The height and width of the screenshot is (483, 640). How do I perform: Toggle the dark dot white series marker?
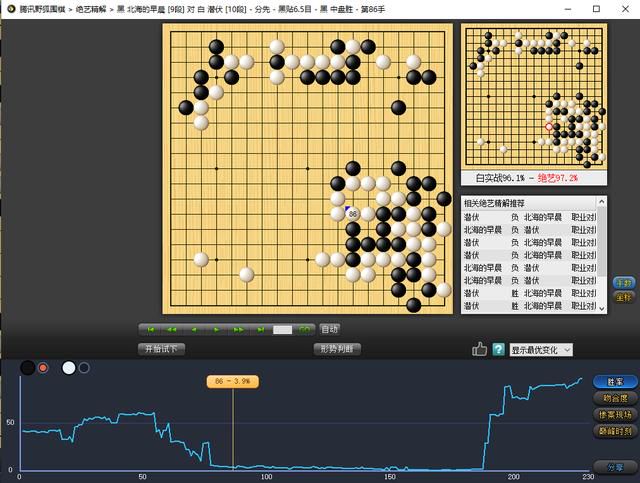84,368
